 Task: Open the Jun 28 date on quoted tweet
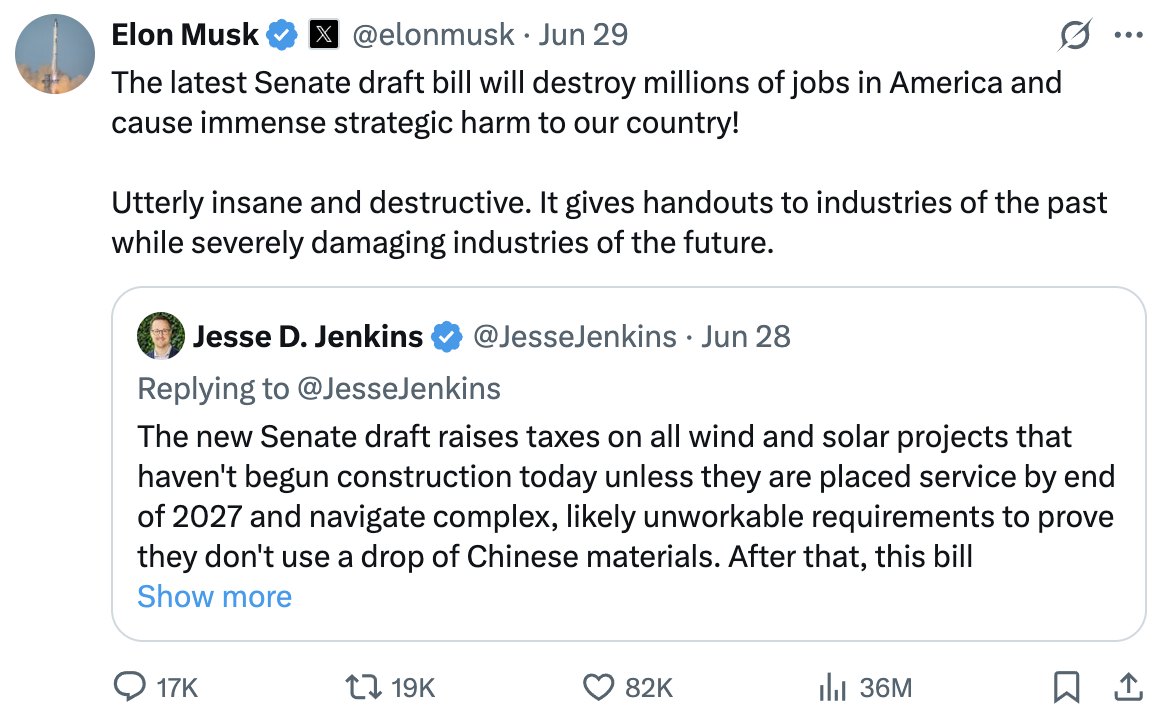pos(745,336)
